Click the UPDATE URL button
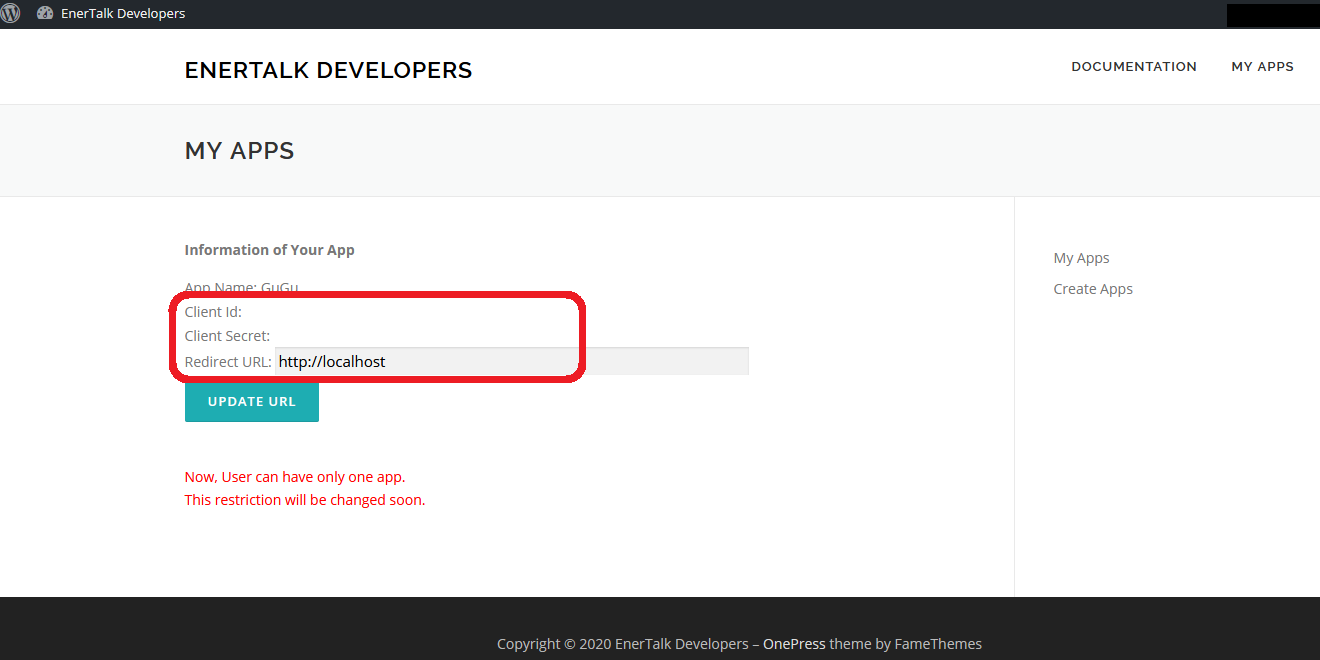The width and height of the screenshot is (1320, 660). point(252,402)
